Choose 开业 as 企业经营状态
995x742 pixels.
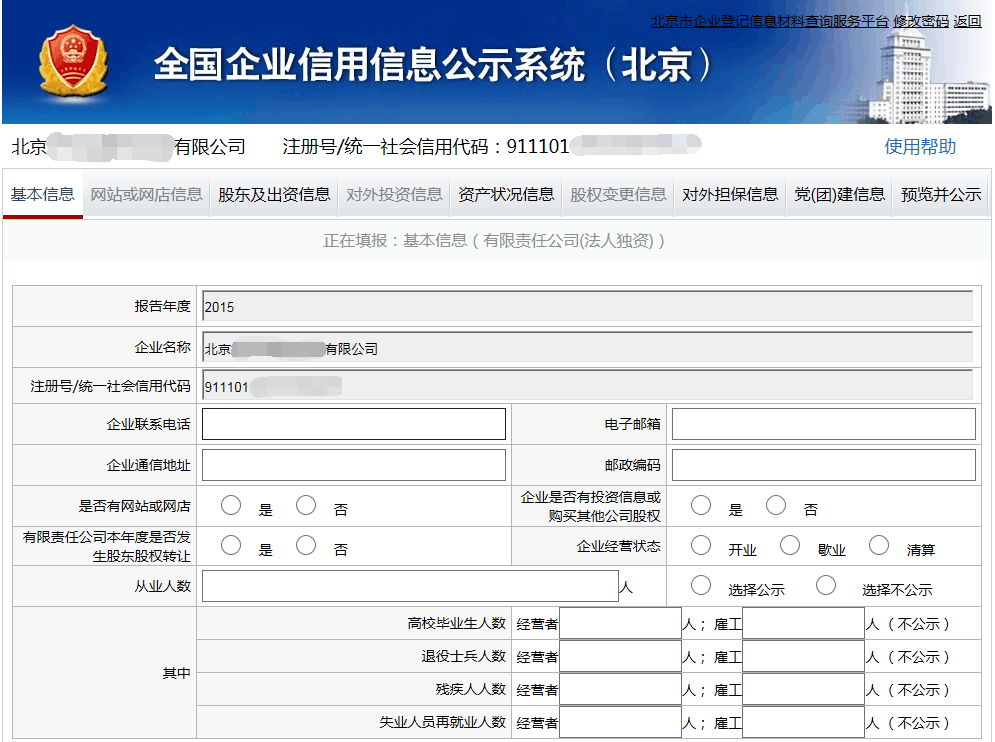[701, 546]
